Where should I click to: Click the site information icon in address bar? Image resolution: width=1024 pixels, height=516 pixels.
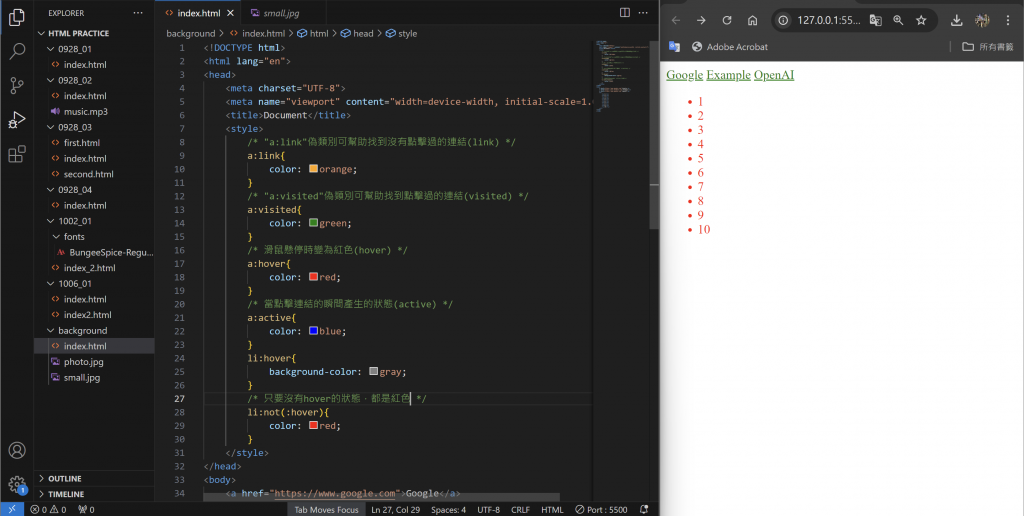(x=784, y=20)
